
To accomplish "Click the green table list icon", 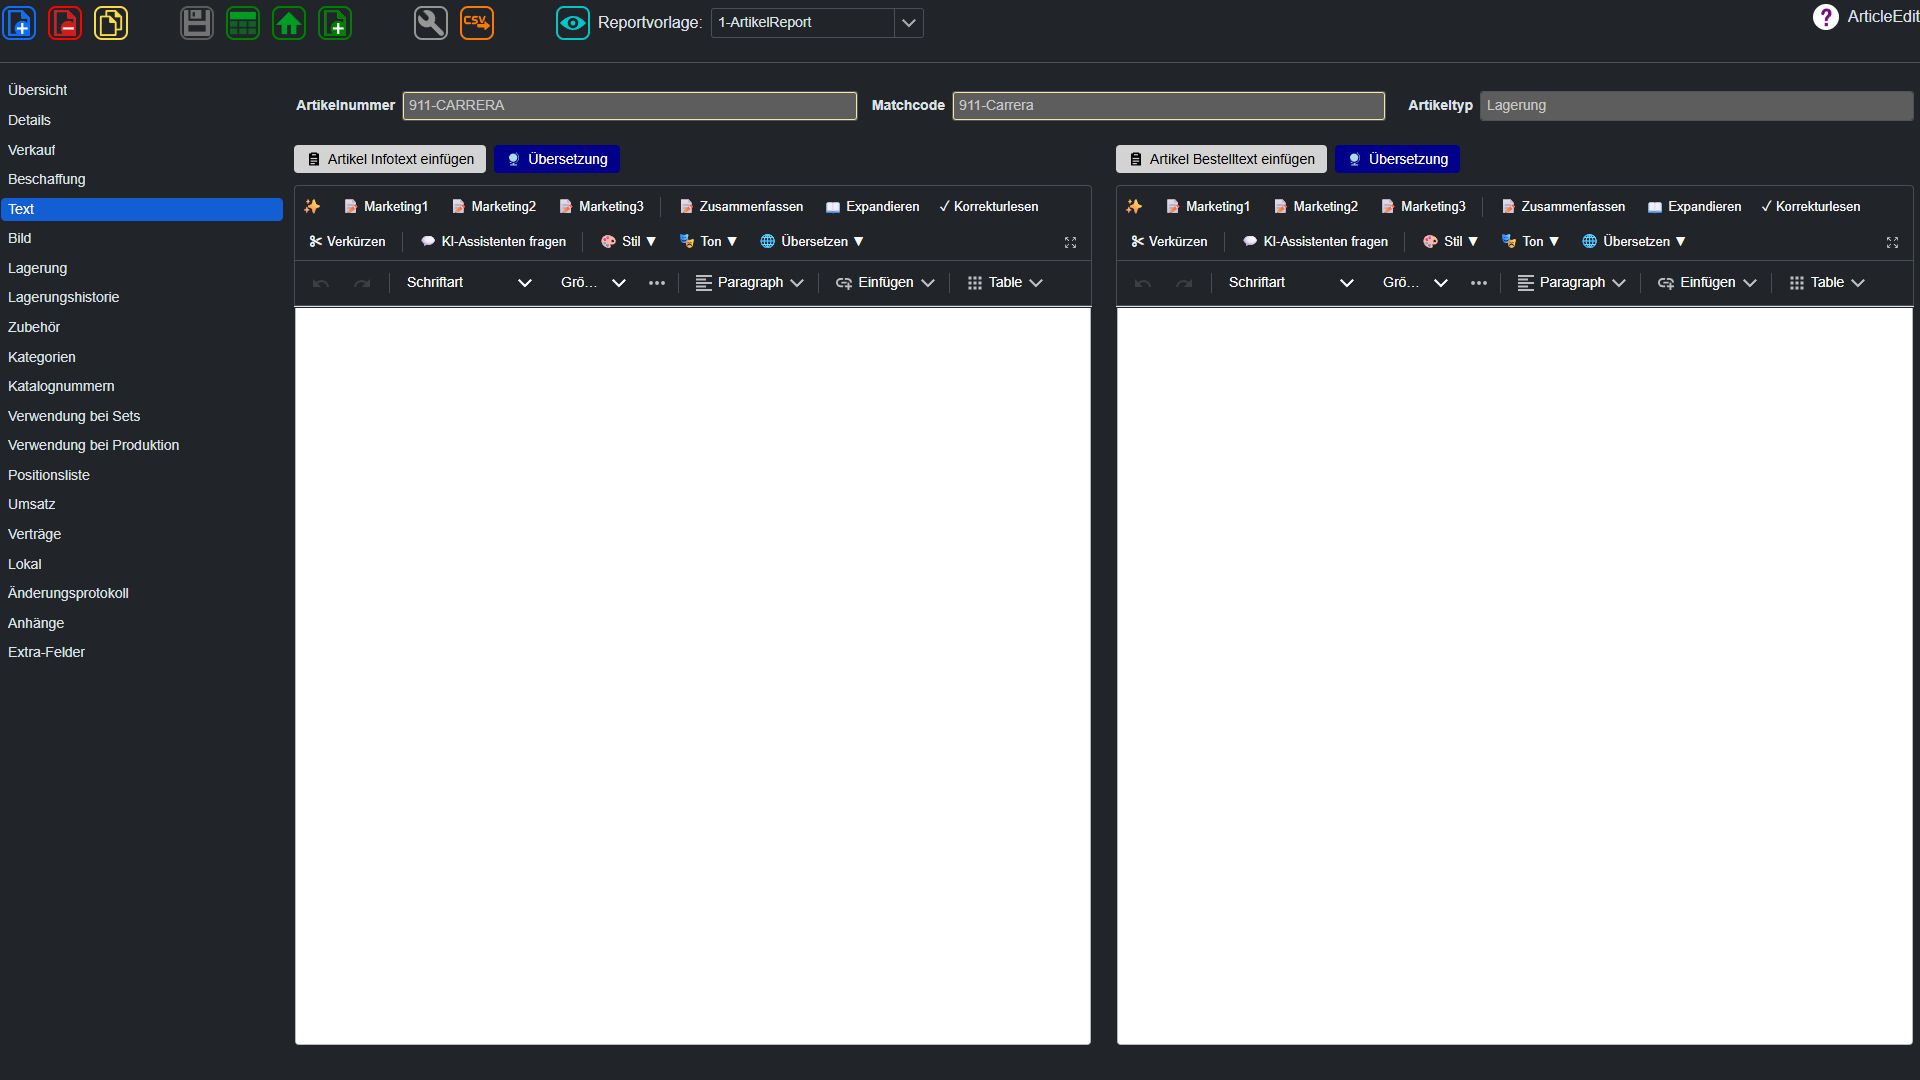I will [x=243, y=22].
